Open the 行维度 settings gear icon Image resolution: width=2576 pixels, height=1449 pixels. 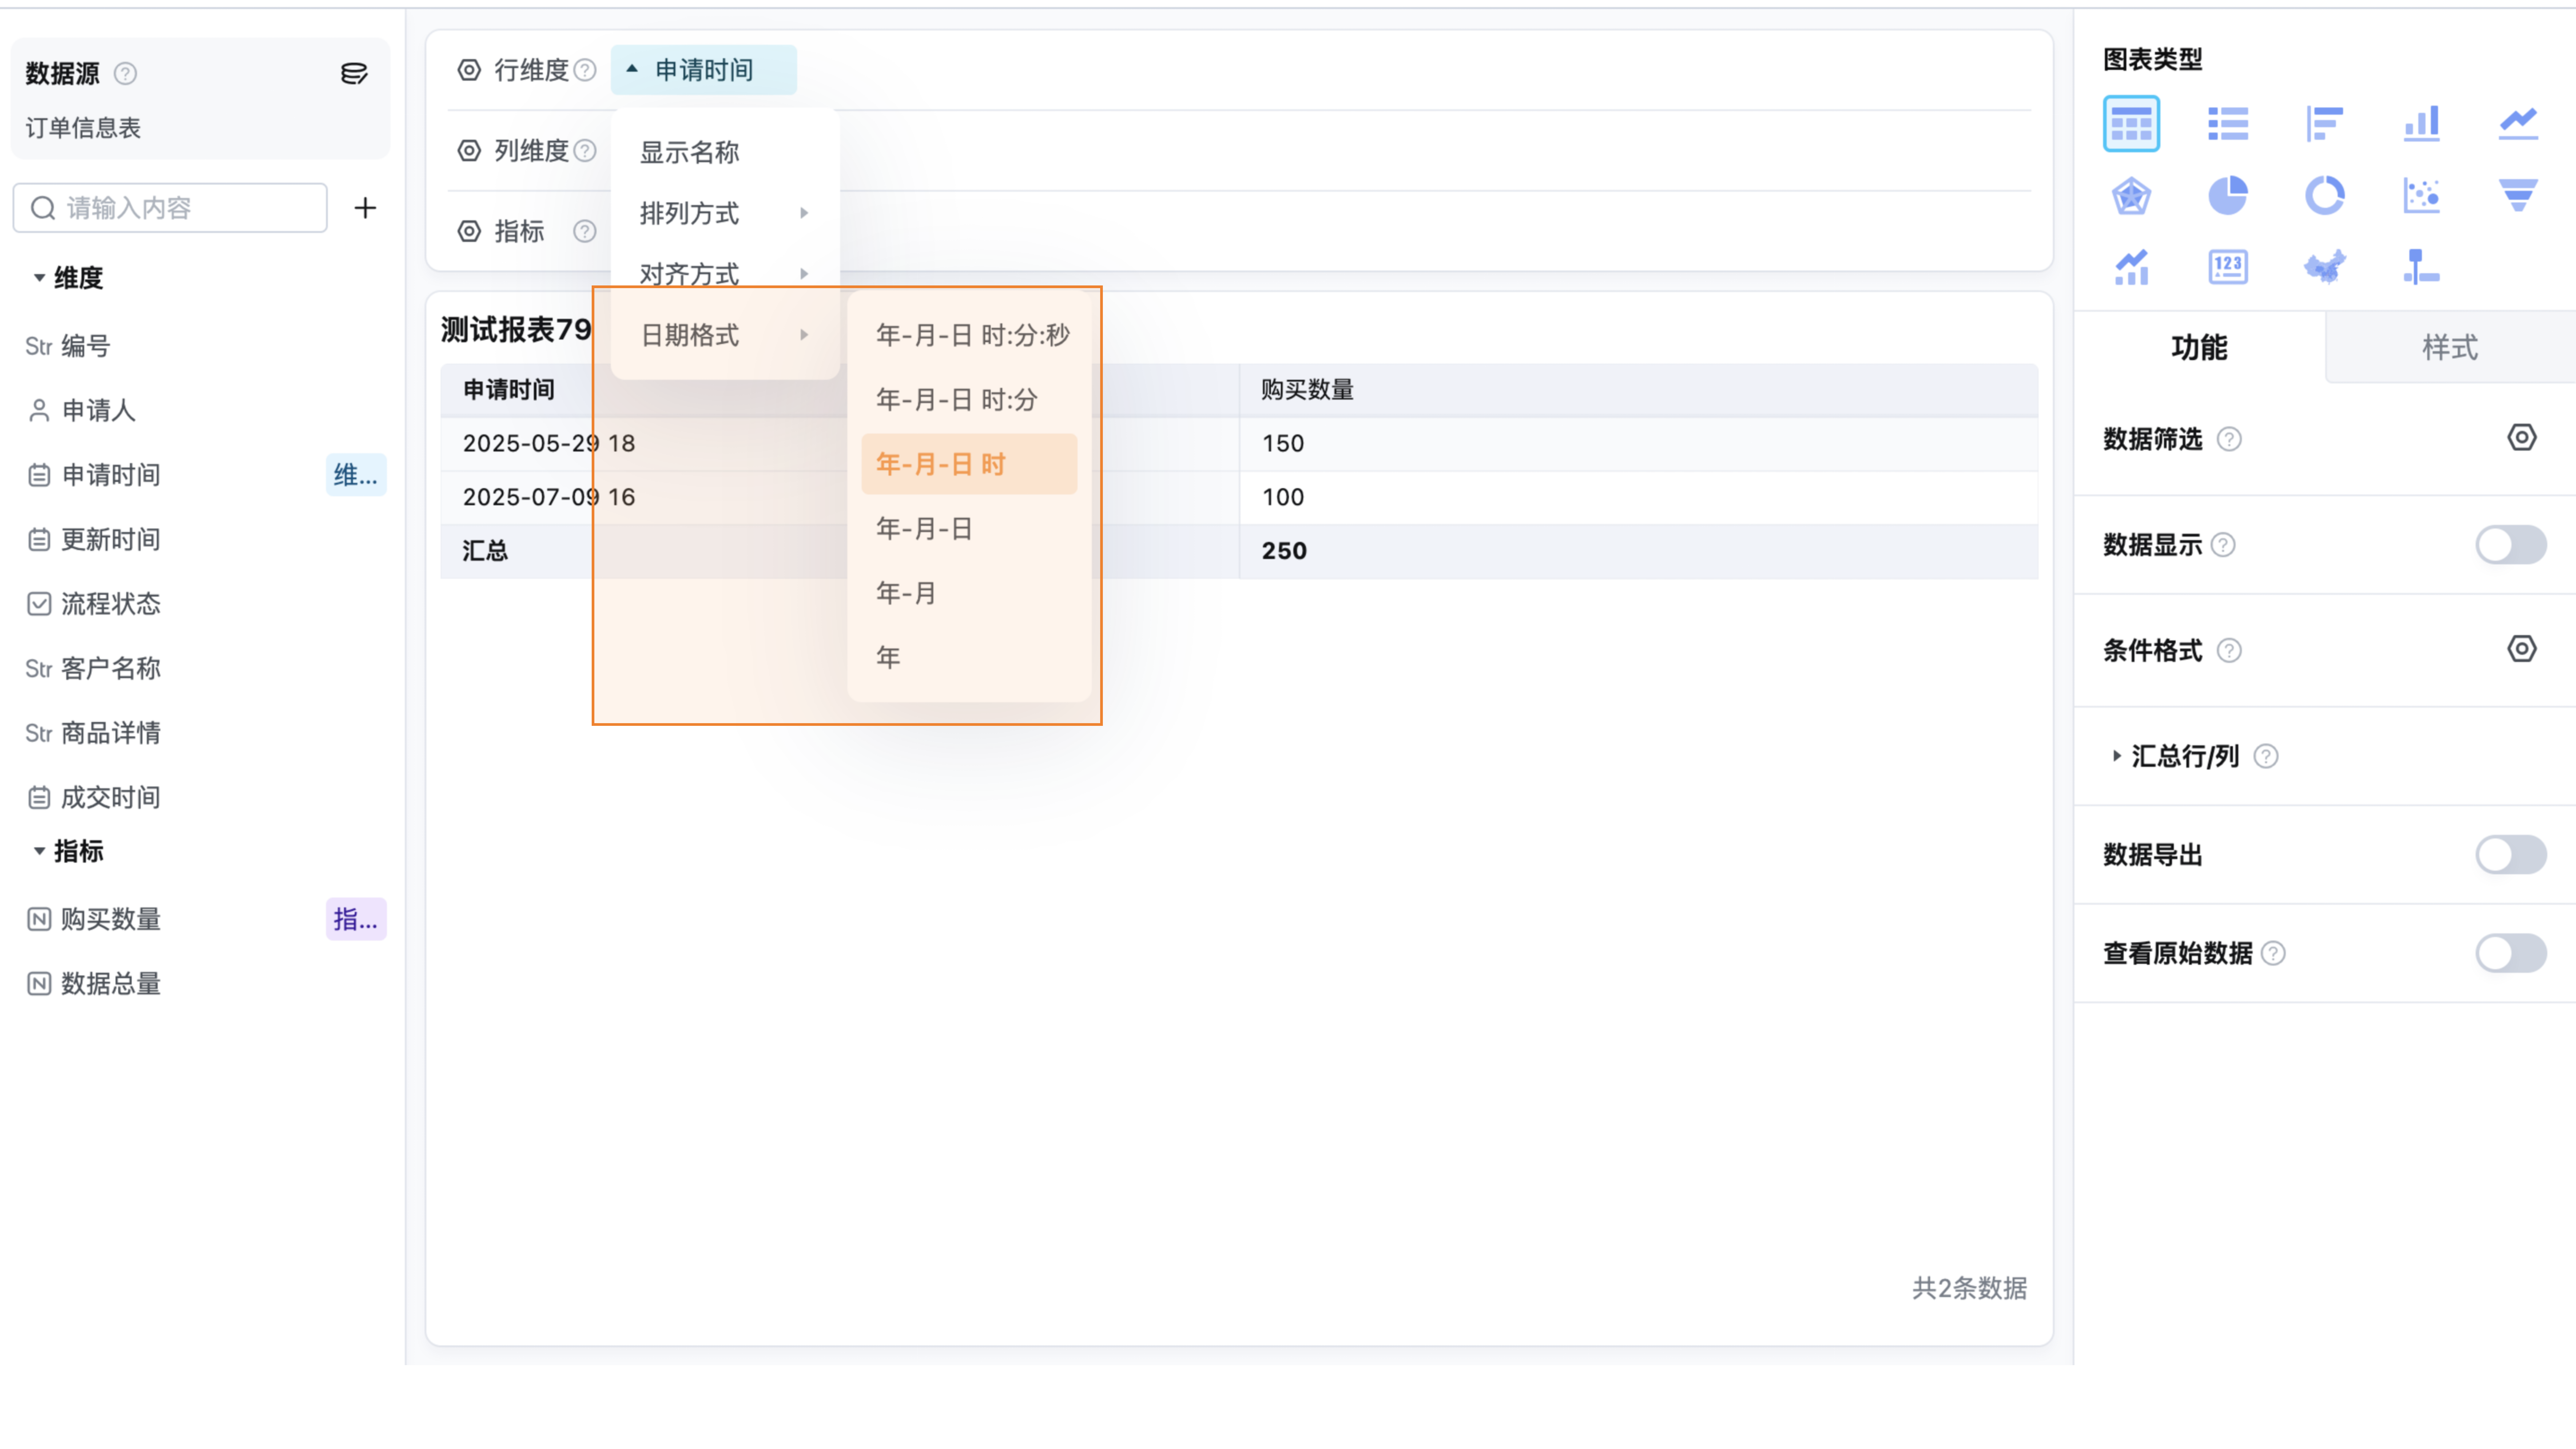coord(469,70)
